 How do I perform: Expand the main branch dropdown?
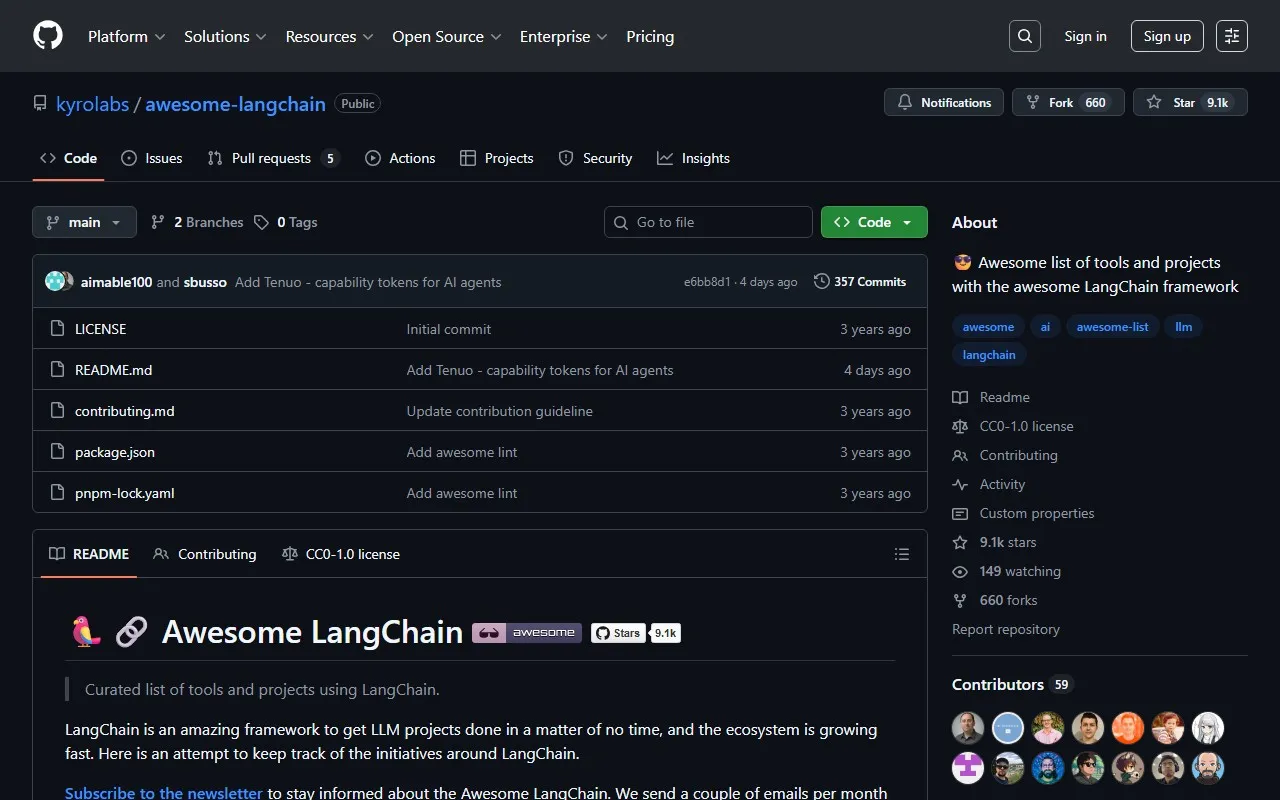(x=84, y=221)
